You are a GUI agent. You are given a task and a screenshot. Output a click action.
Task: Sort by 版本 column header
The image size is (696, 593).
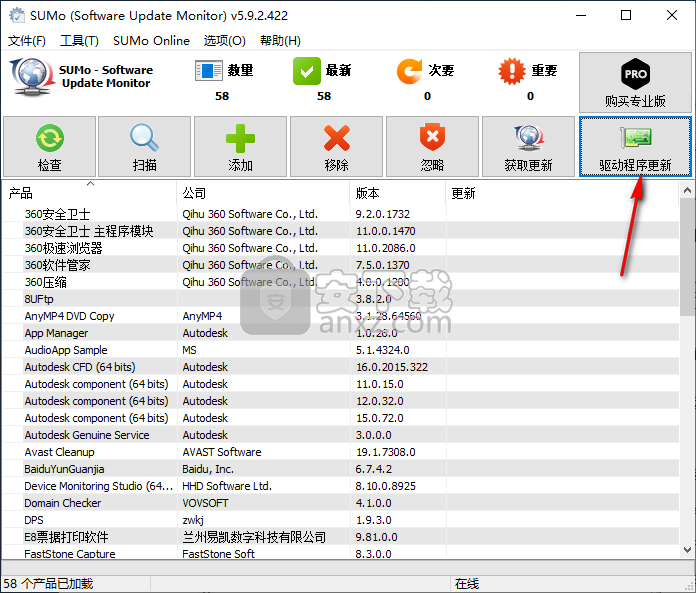tap(398, 193)
